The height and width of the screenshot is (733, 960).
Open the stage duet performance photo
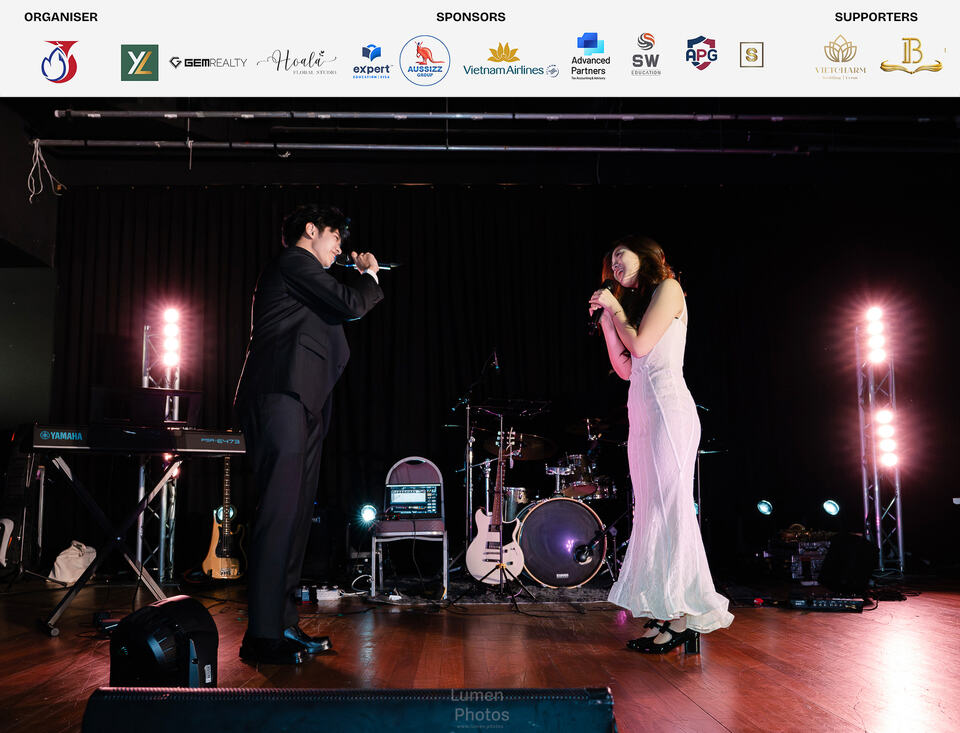point(480,415)
